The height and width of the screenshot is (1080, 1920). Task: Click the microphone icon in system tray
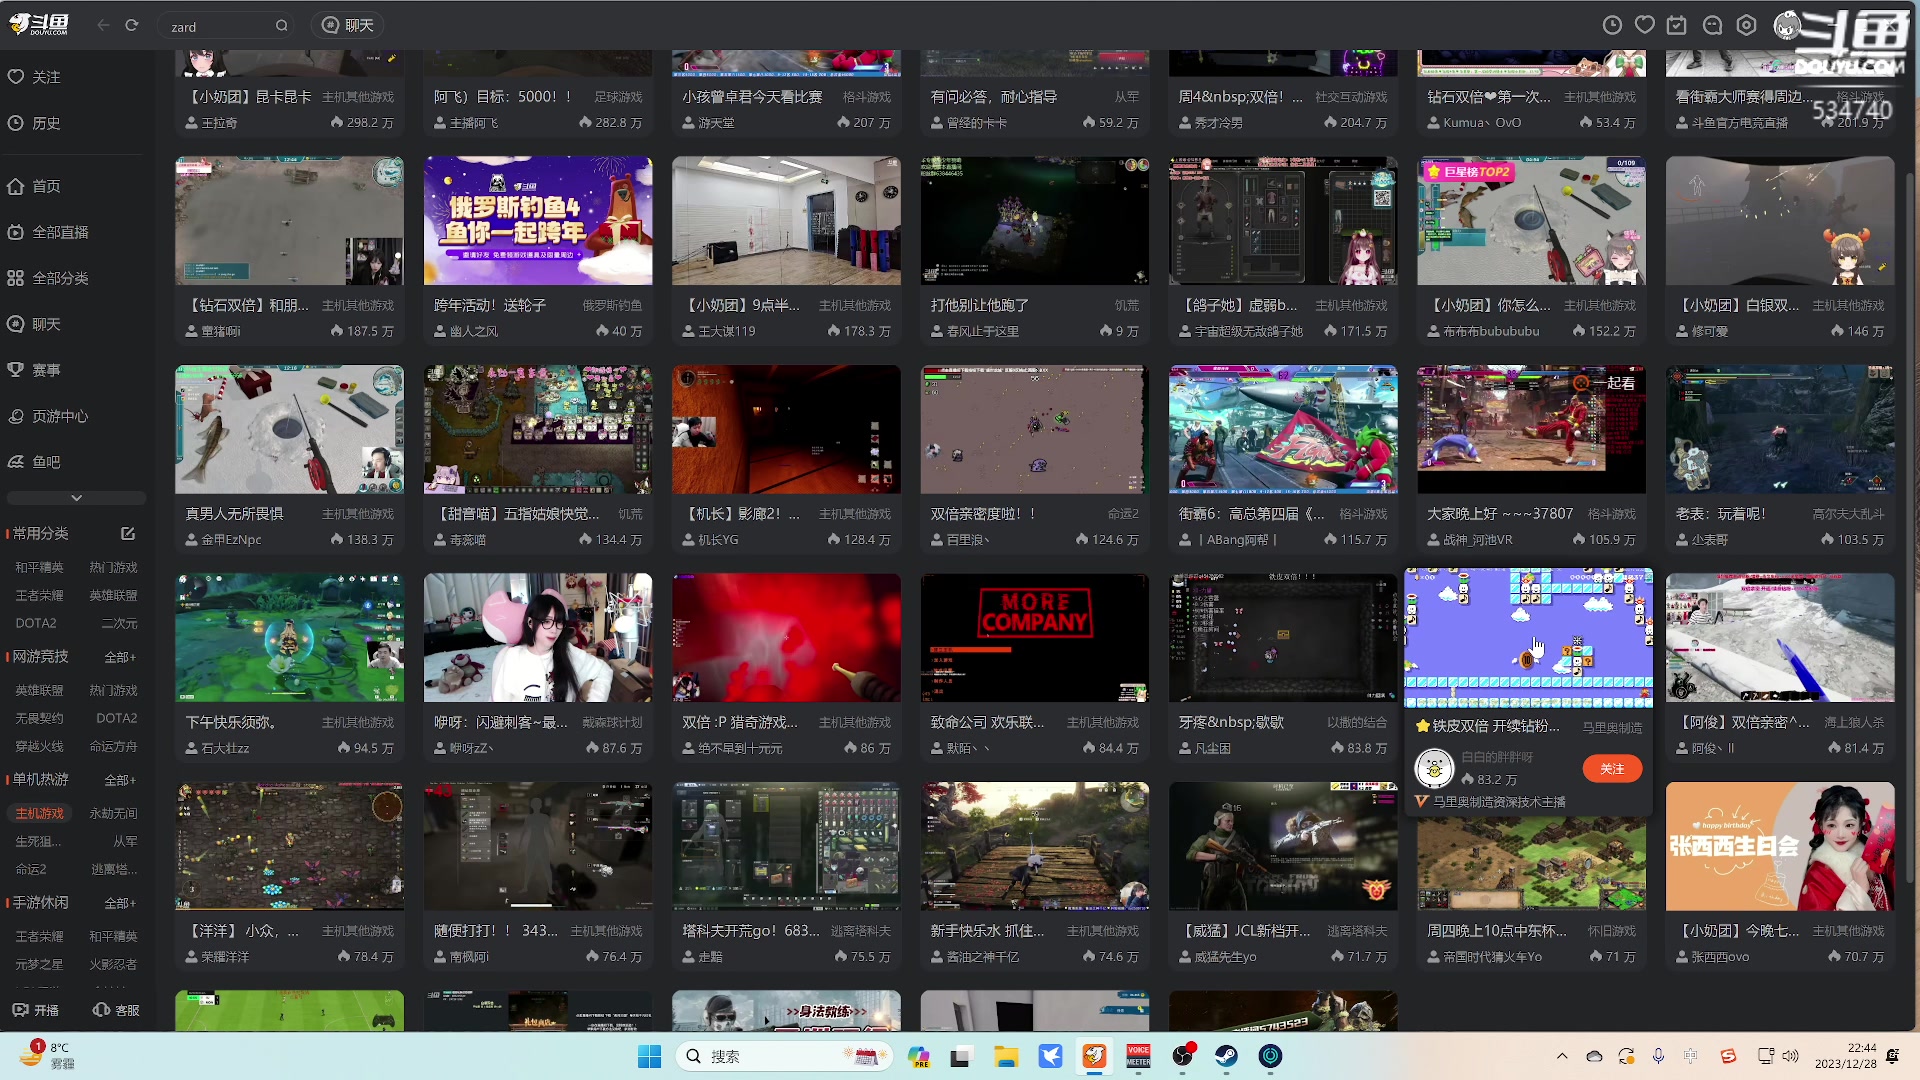[1659, 1056]
